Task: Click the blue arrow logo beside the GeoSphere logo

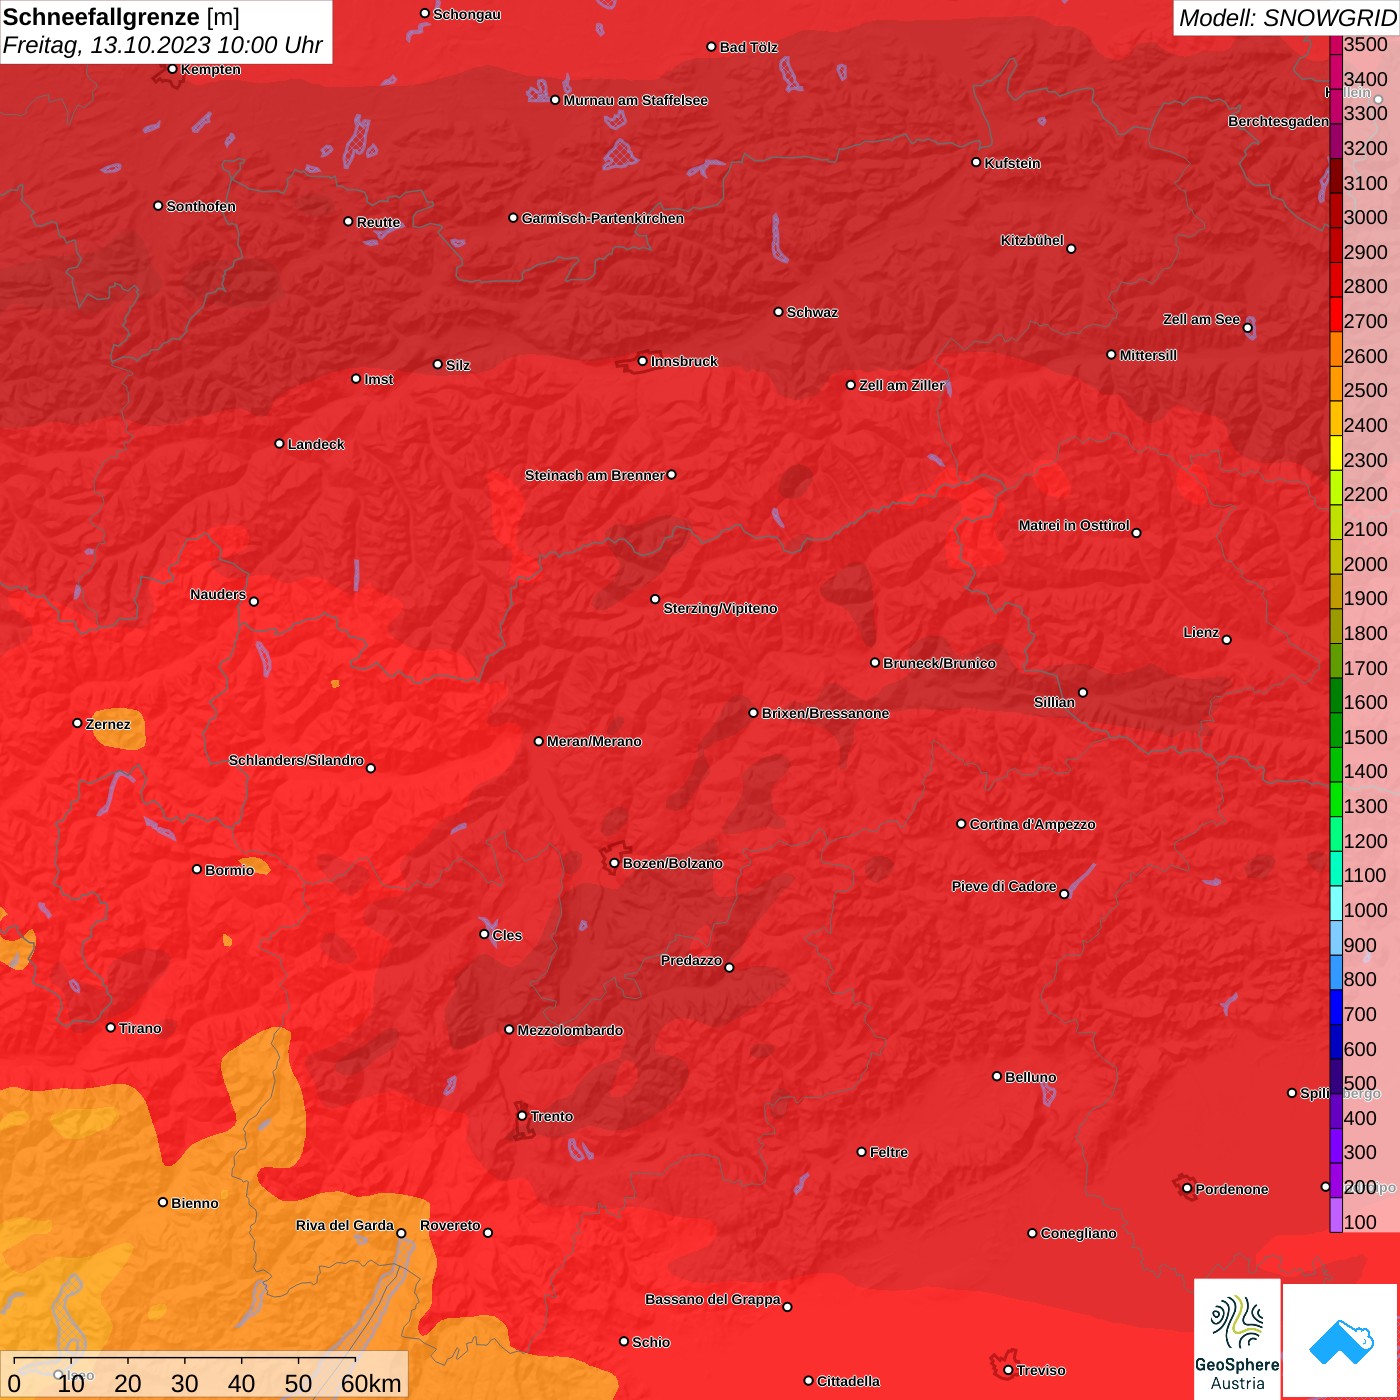Action: point(1341,1341)
